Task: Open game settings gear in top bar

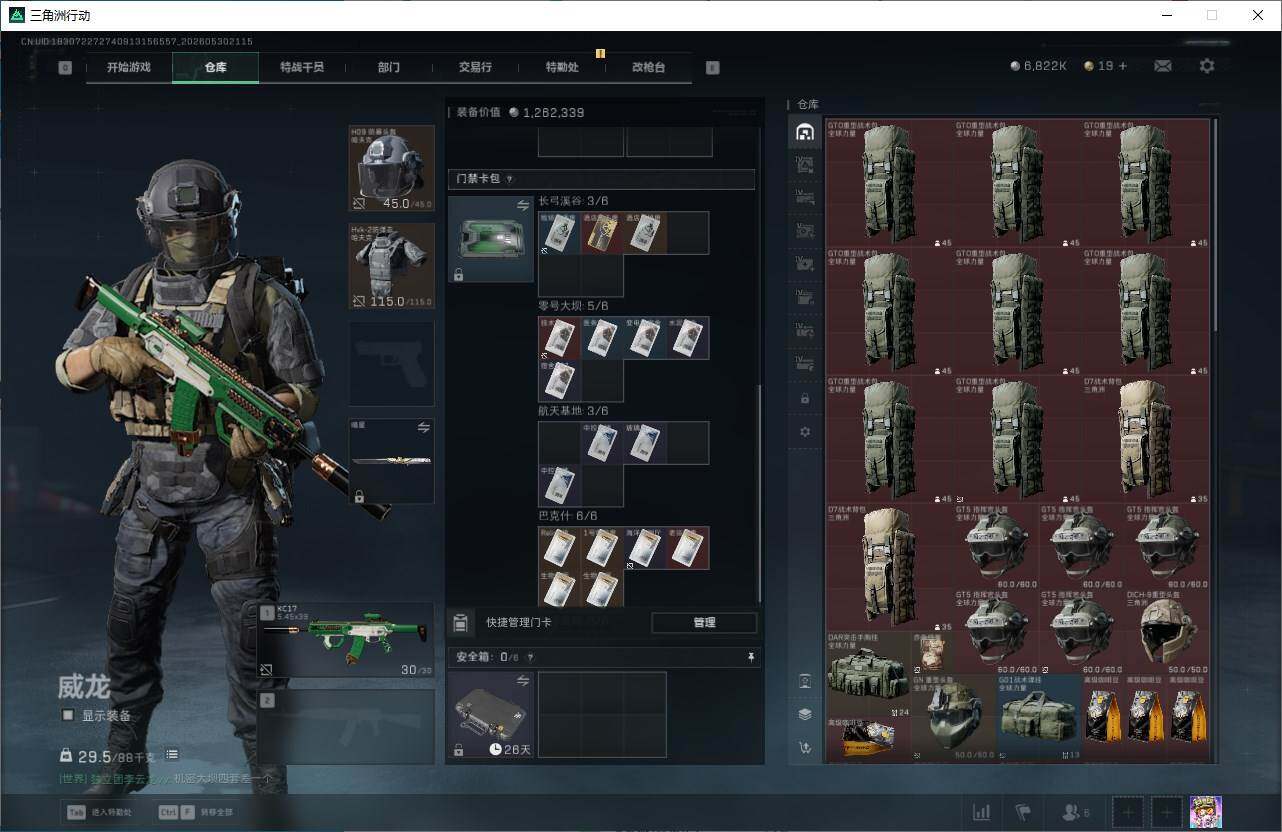Action: coord(1207,66)
